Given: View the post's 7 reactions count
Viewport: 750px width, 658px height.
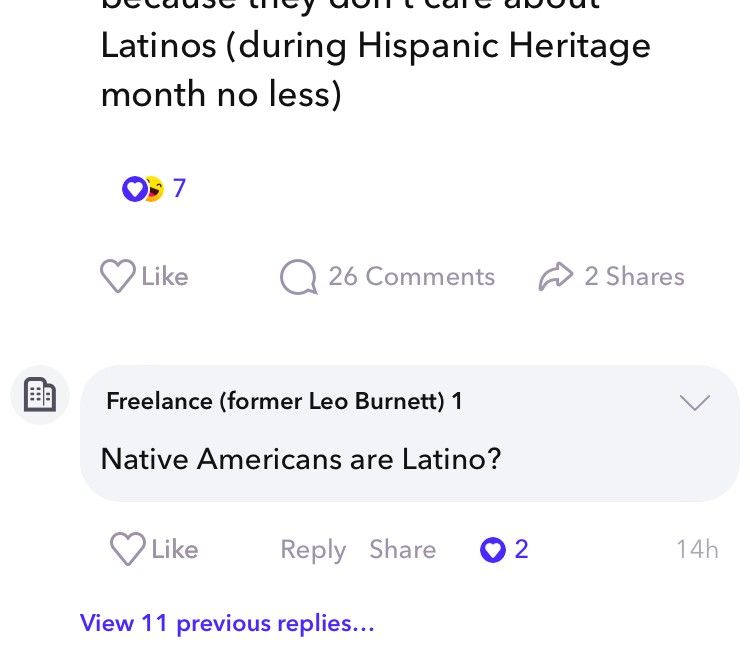Looking at the screenshot, I should [x=179, y=188].
